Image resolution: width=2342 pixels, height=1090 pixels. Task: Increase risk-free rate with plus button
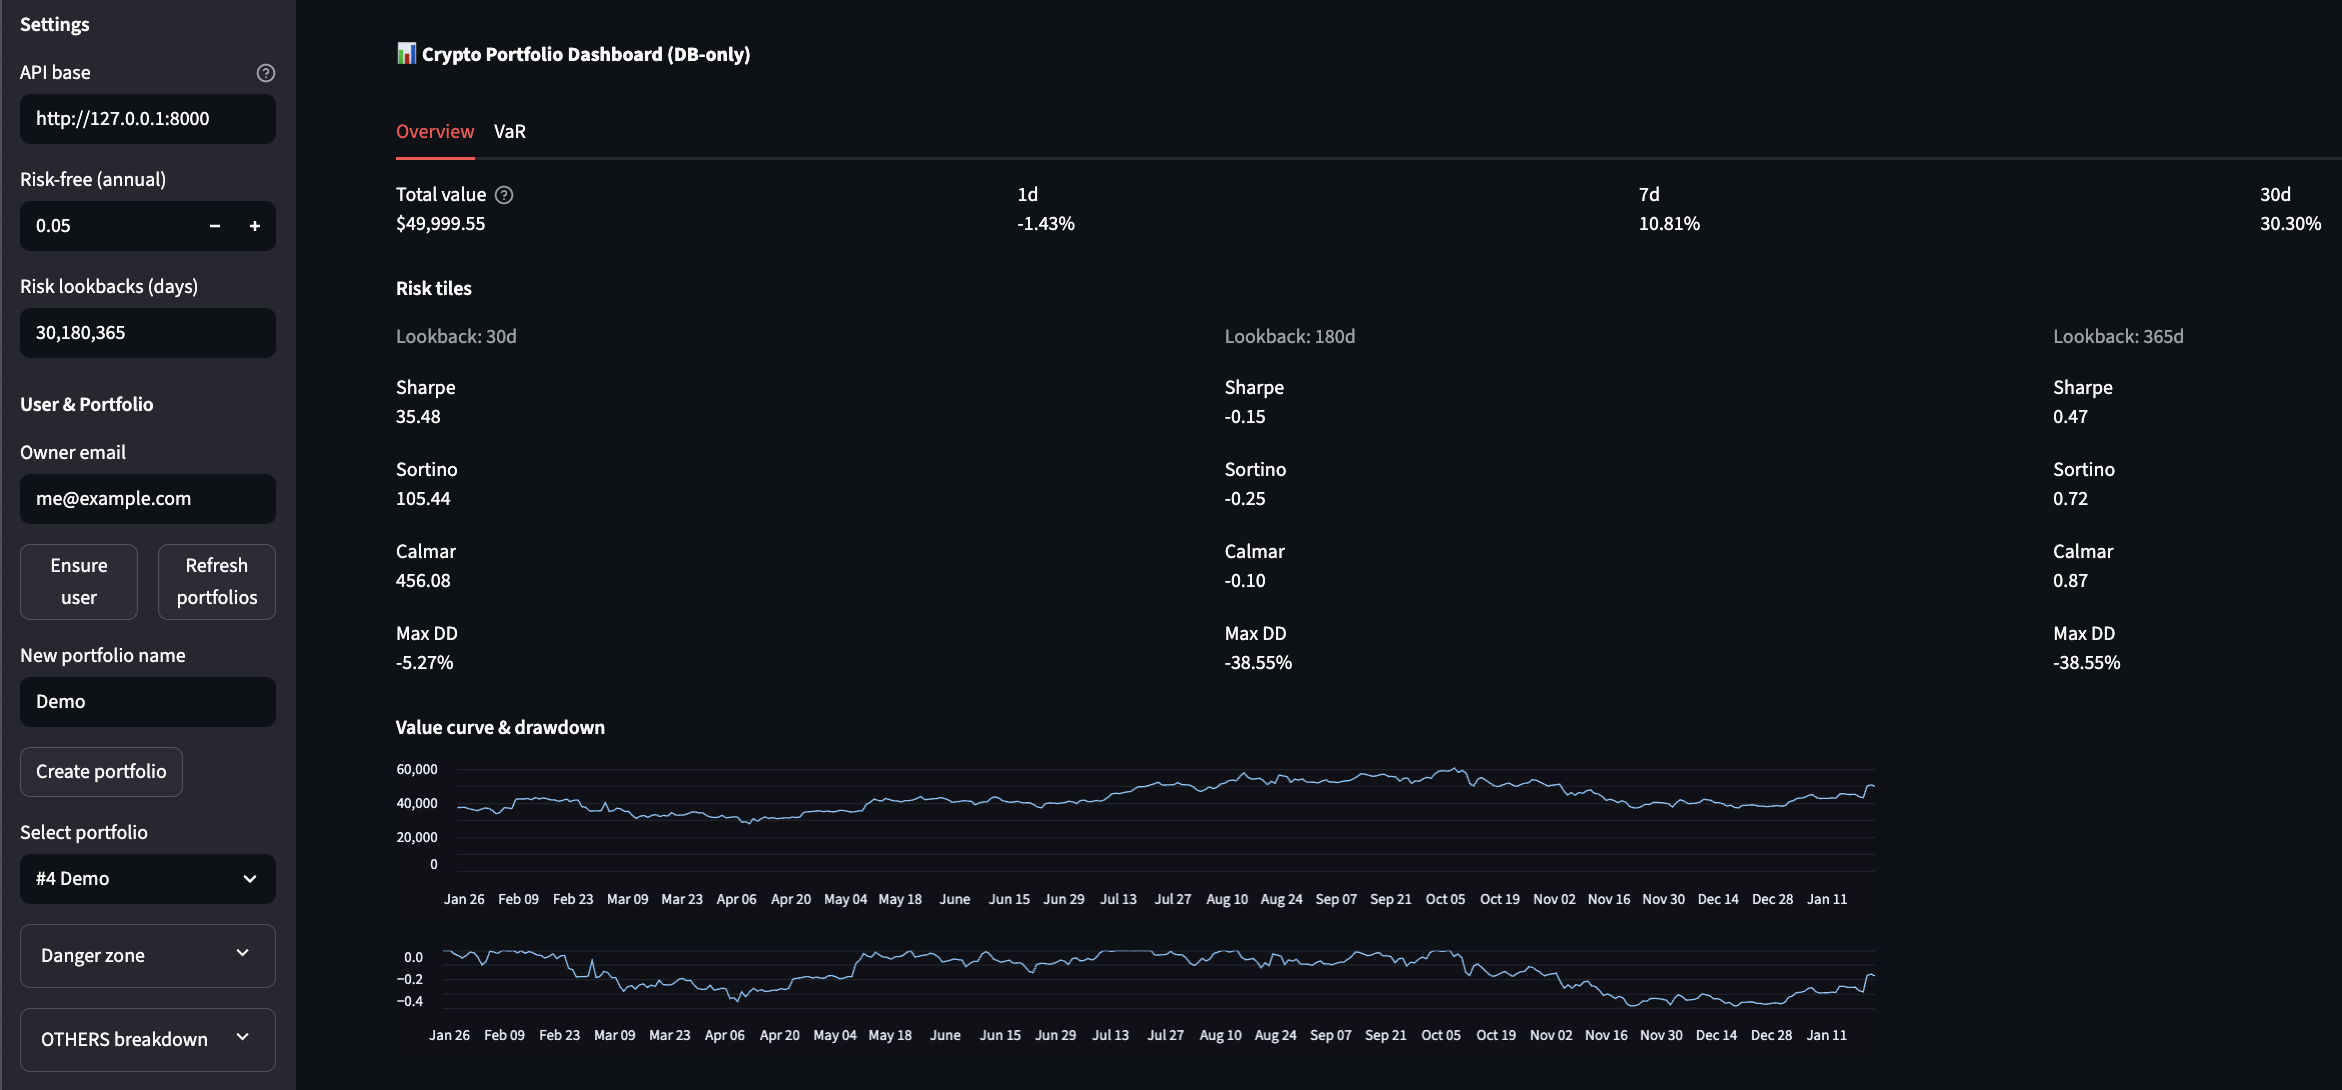tap(255, 226)
